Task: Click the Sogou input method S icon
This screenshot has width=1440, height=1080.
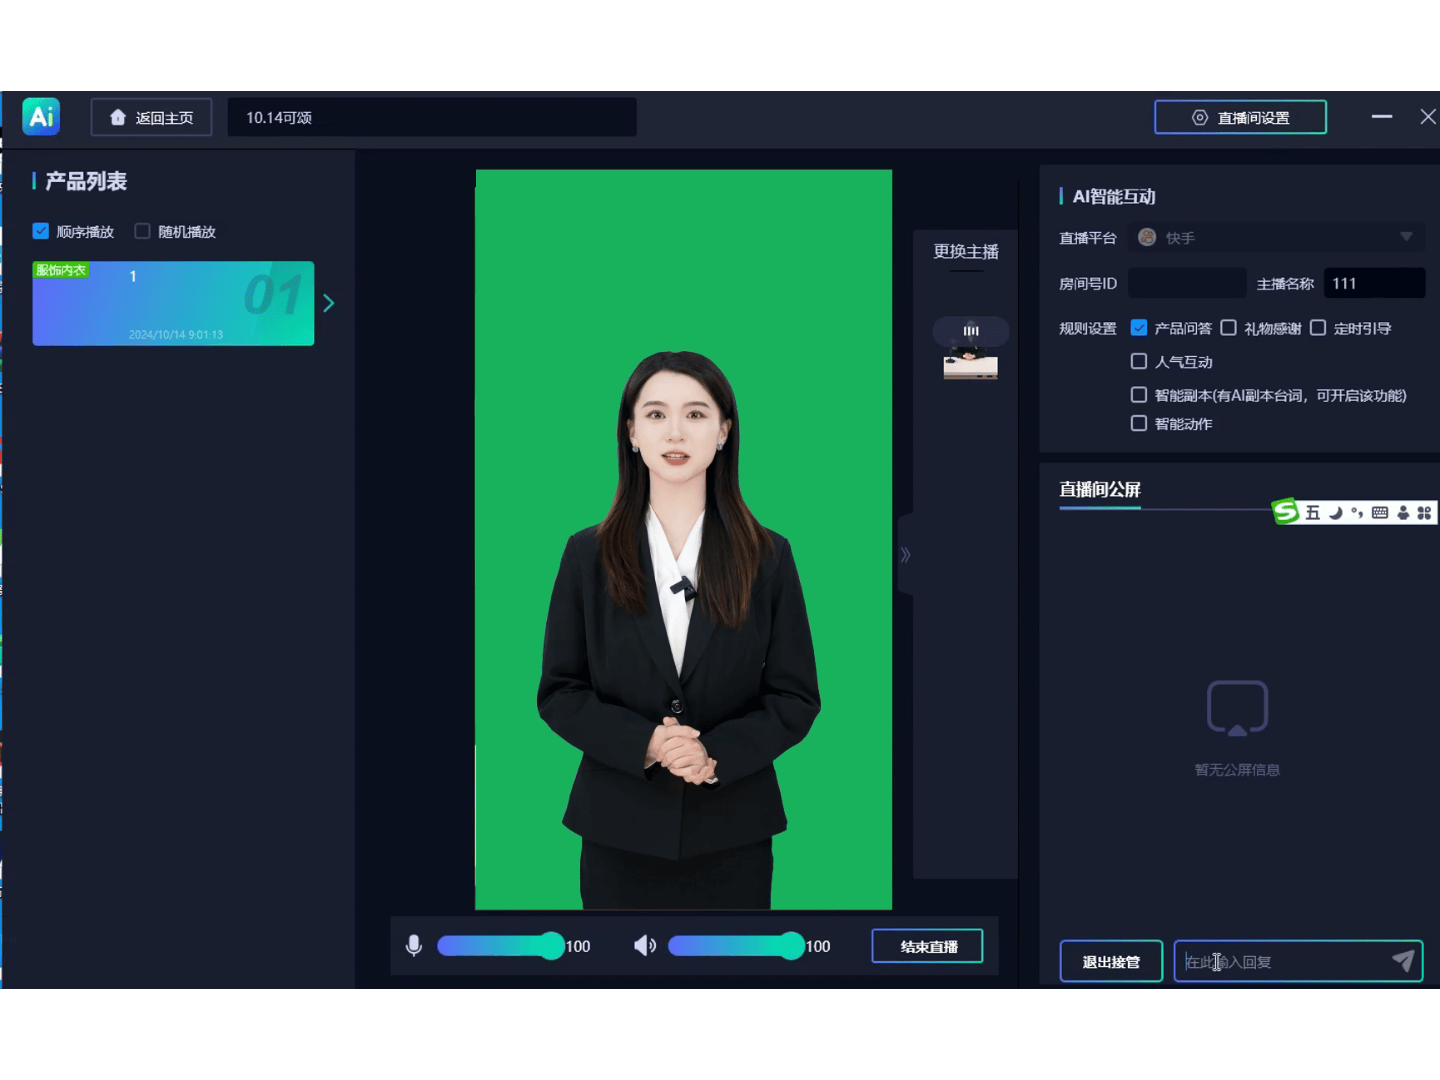Action: coord(1285,512)
